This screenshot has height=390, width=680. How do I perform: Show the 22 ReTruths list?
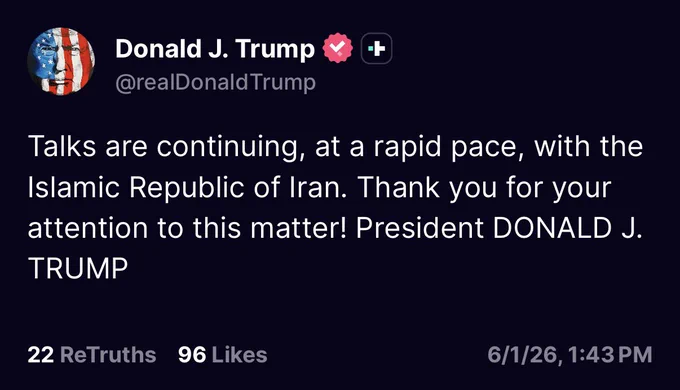(x=92, y=354)
